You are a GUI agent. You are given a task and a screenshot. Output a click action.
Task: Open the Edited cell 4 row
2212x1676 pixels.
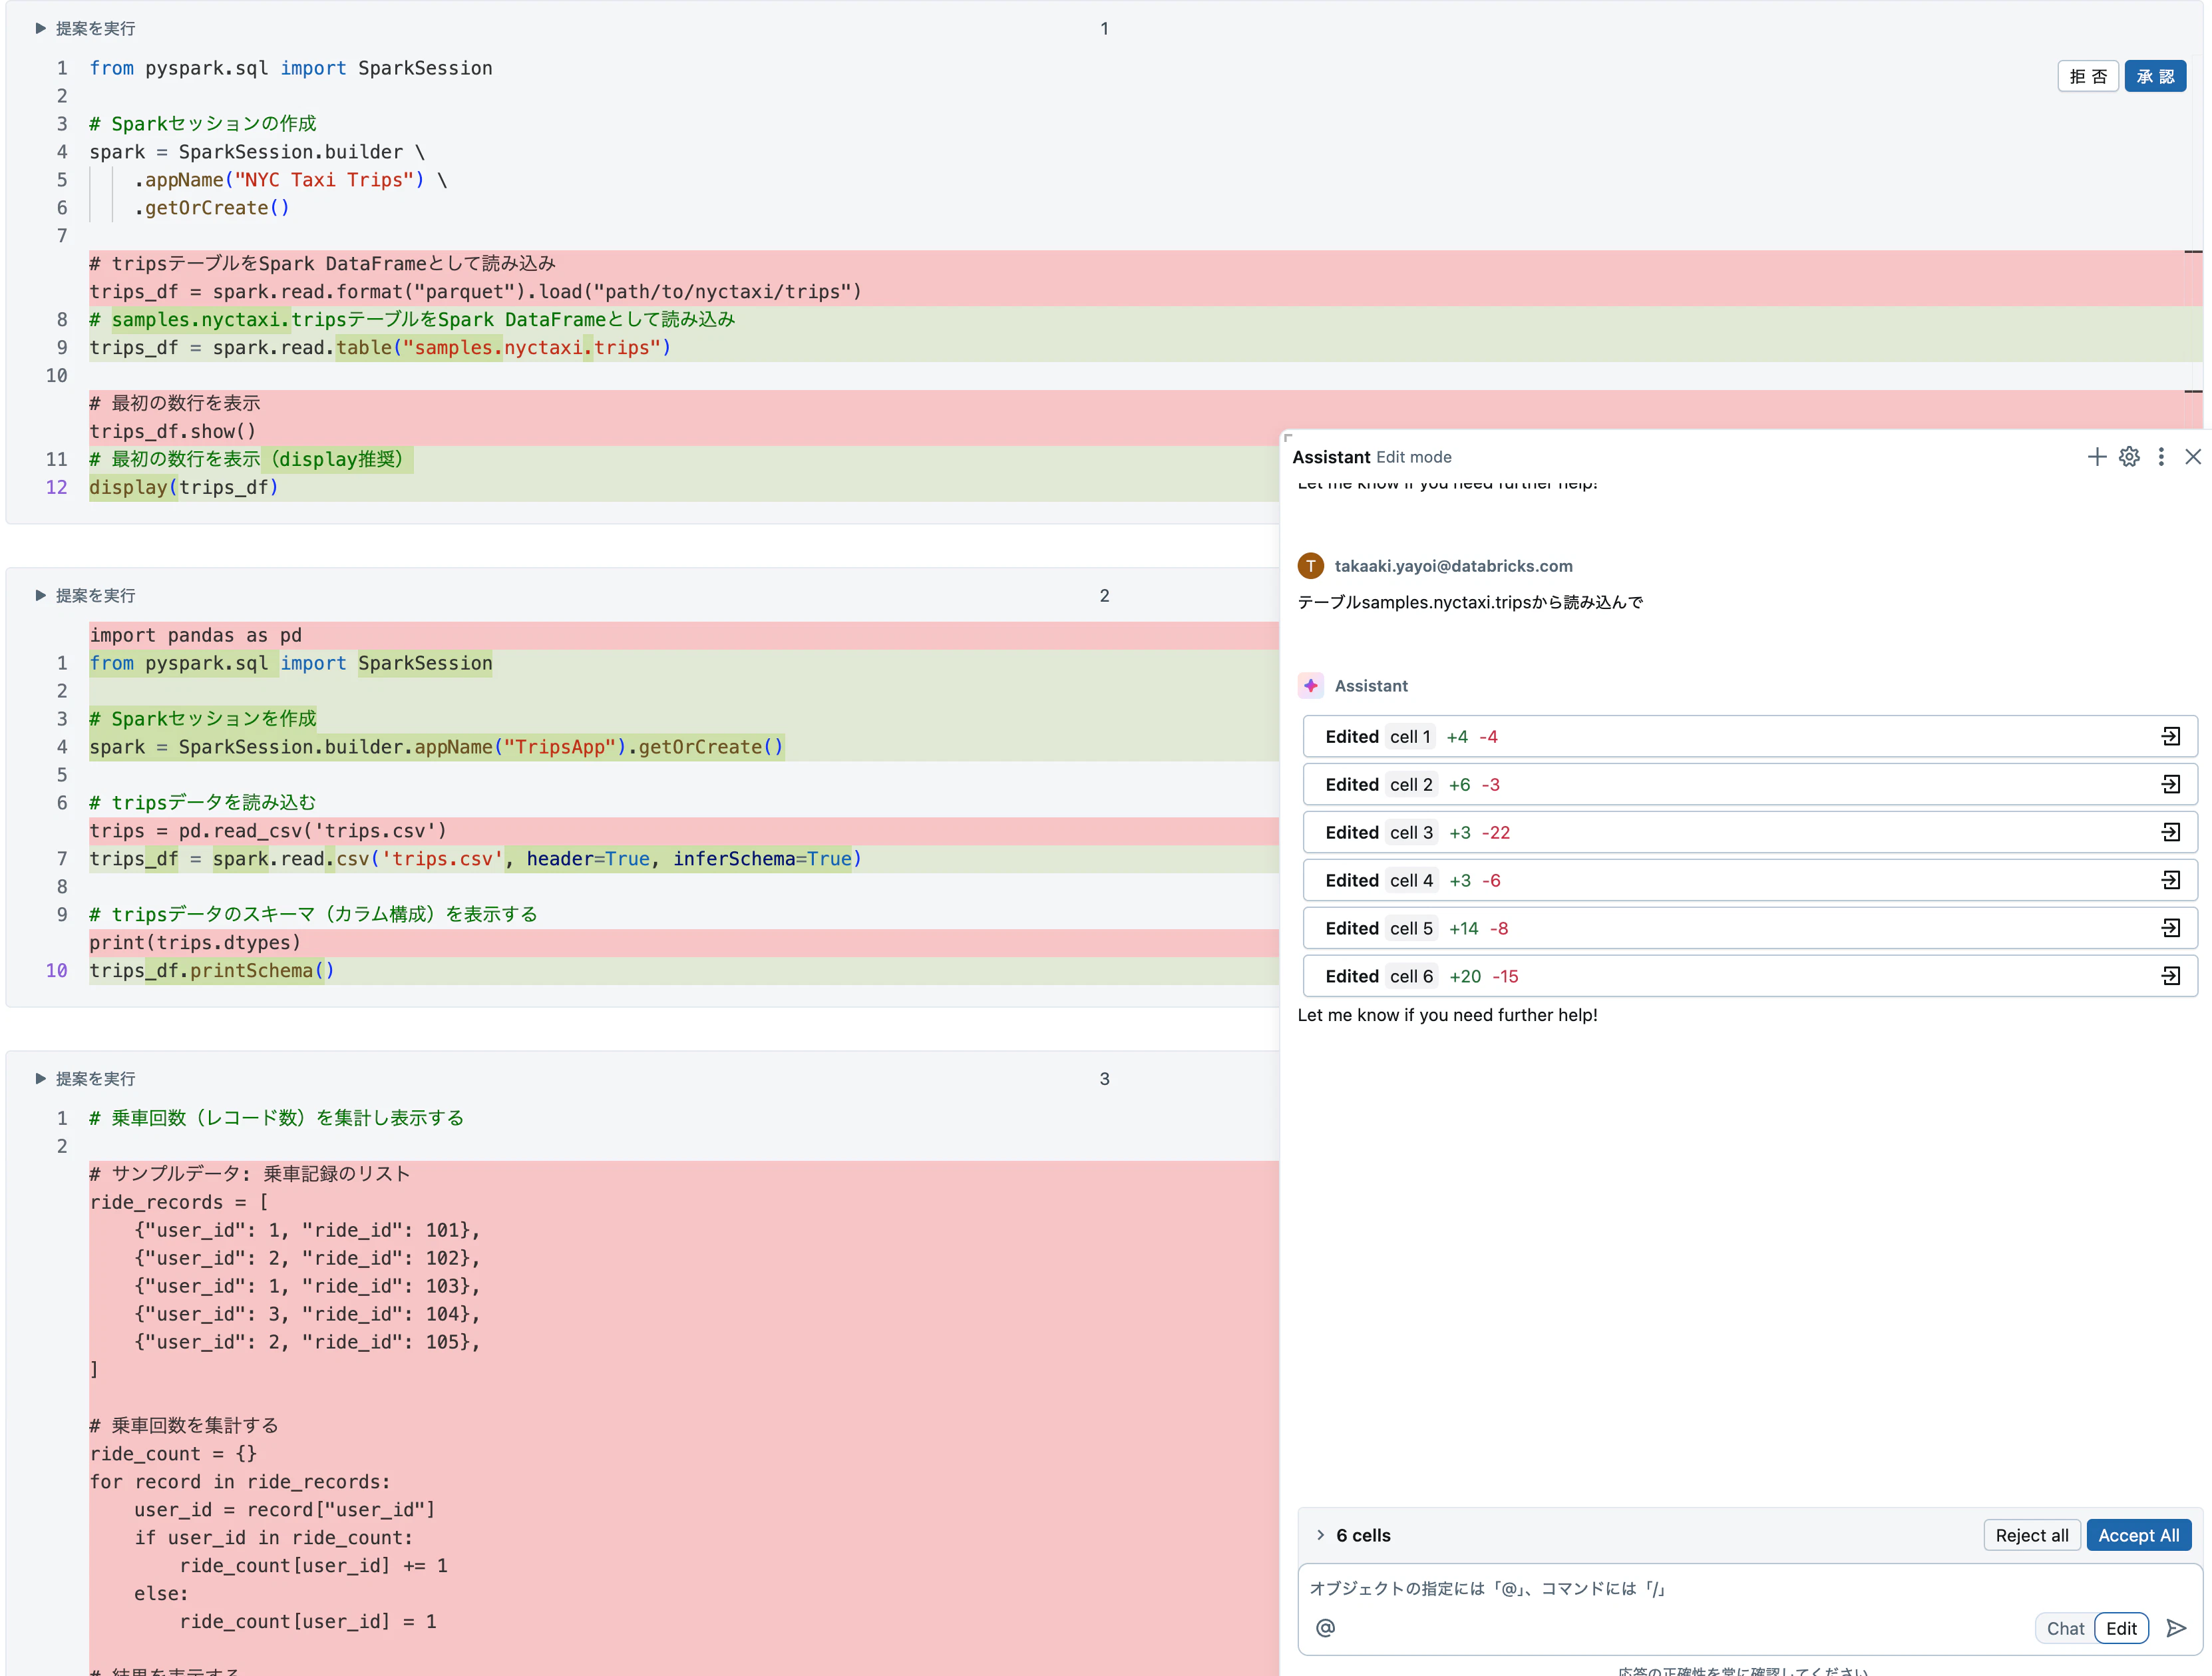click(1749, 881)
